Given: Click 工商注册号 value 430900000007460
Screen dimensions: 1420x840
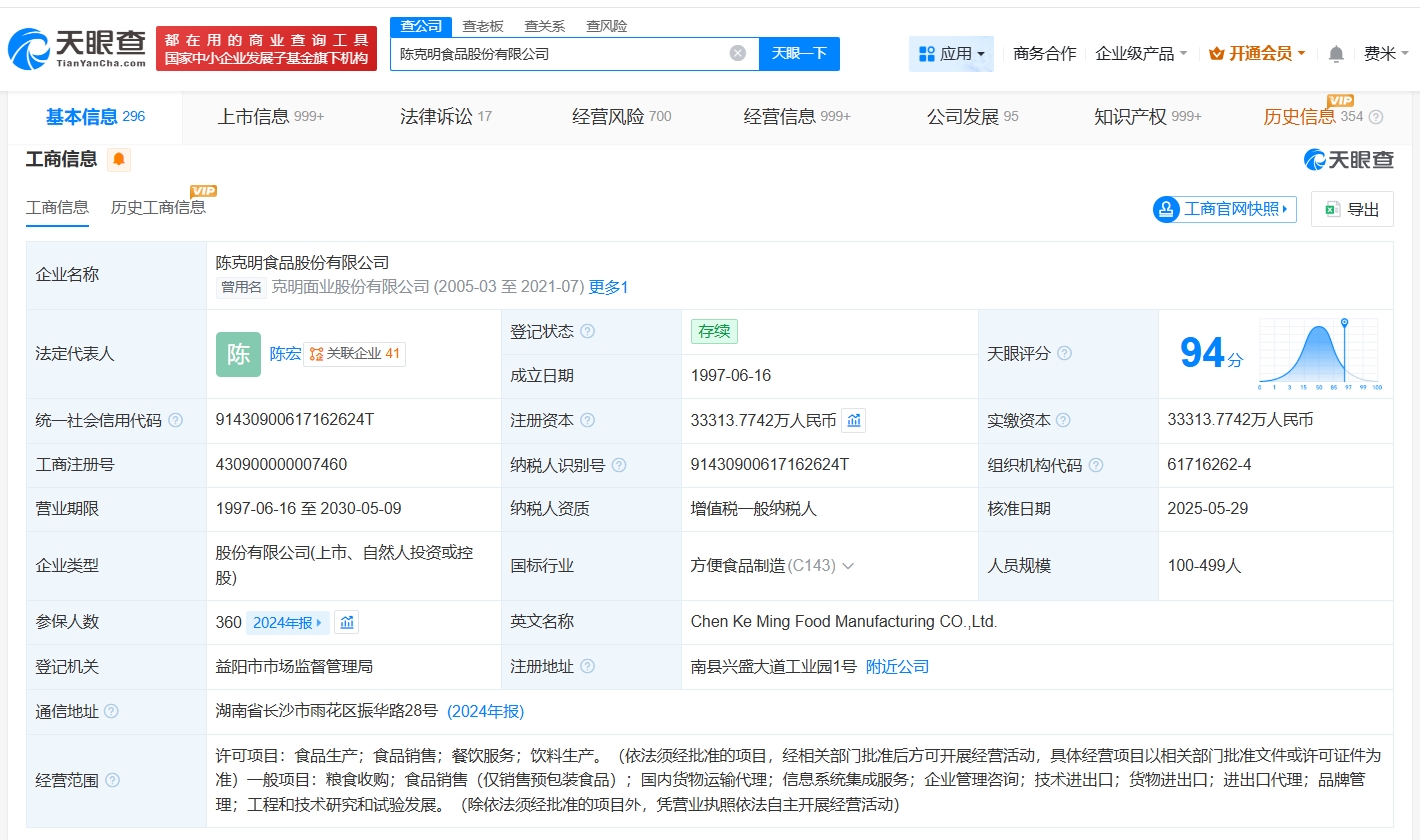Looking at the screenshot, I should tap(282, 465).
